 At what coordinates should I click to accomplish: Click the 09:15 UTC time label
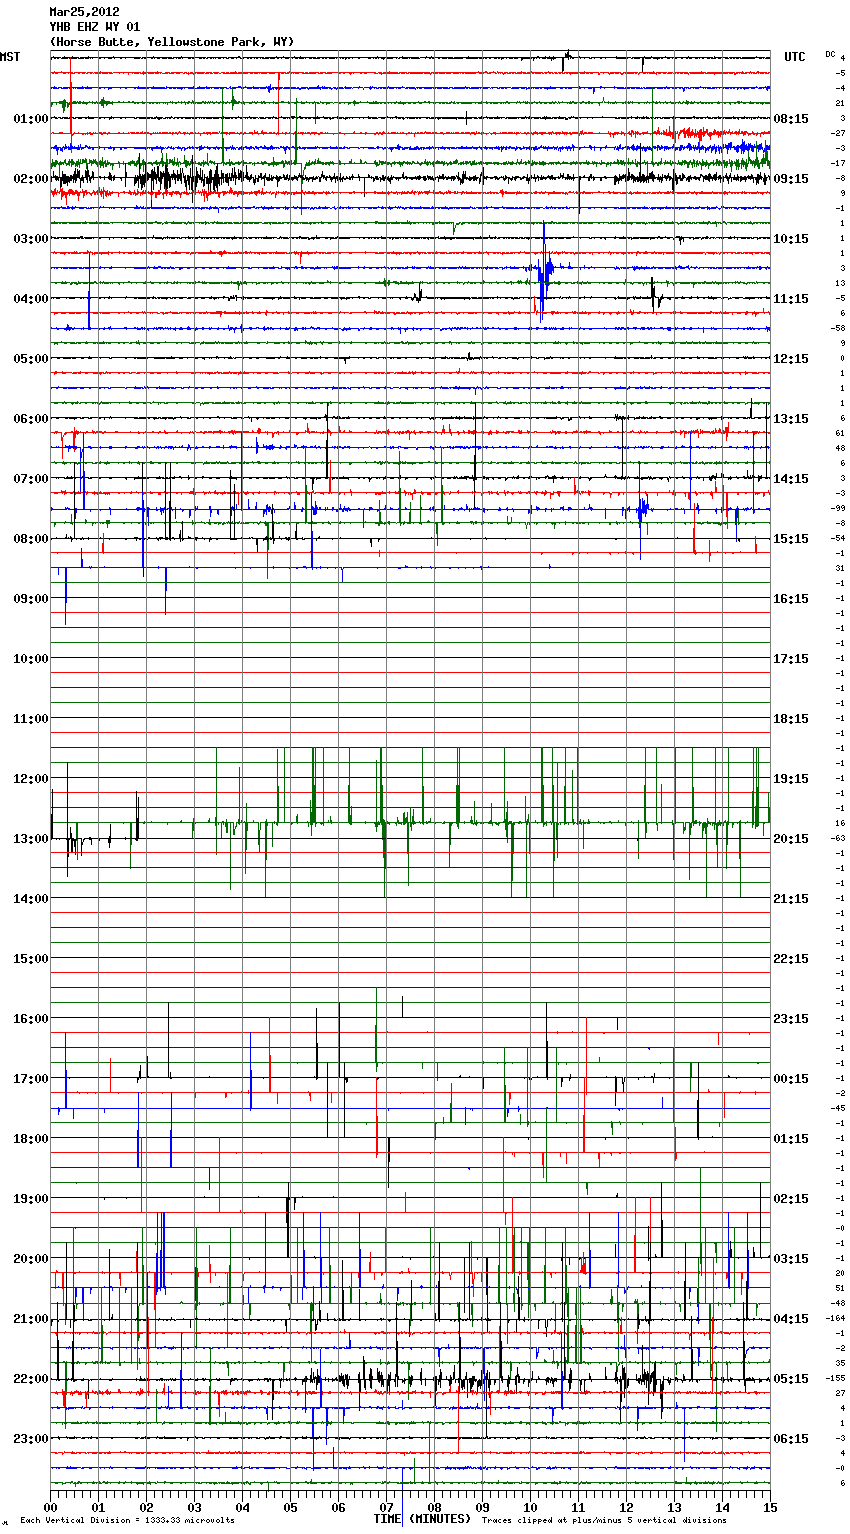click(791, 178)
